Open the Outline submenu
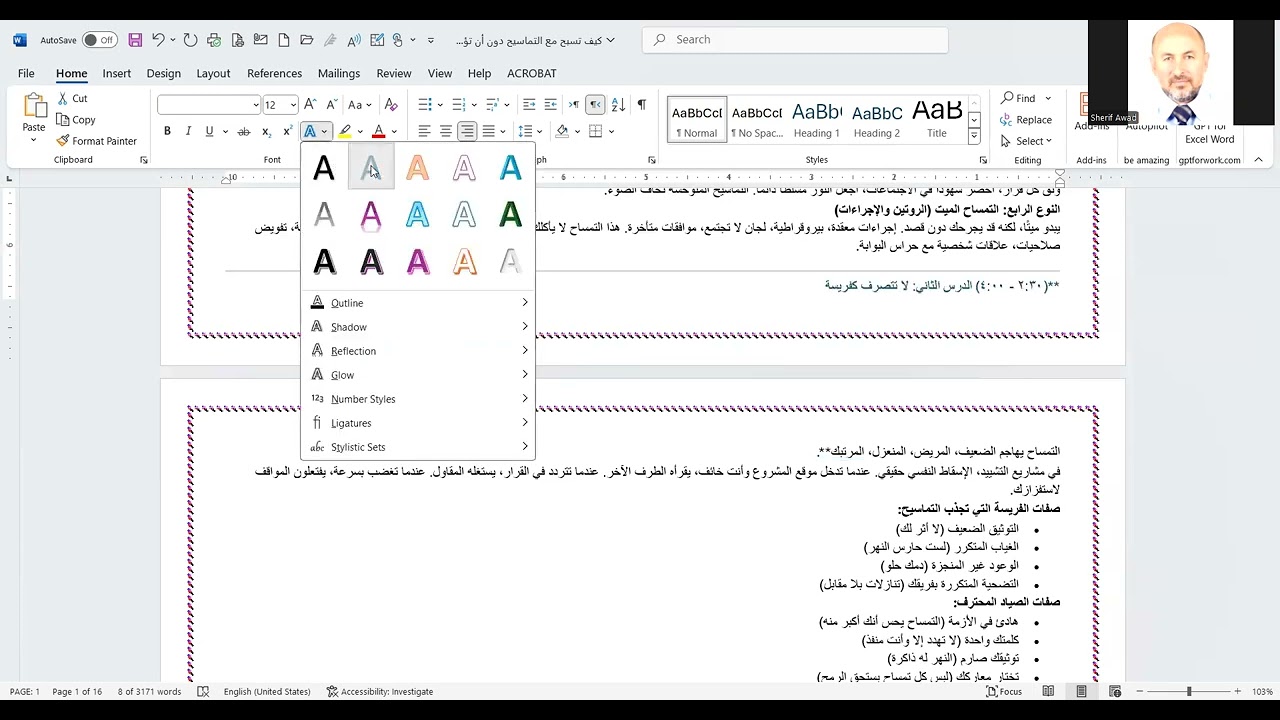Viewport: 1280px width, 720px height. click(x=418, y=303)
